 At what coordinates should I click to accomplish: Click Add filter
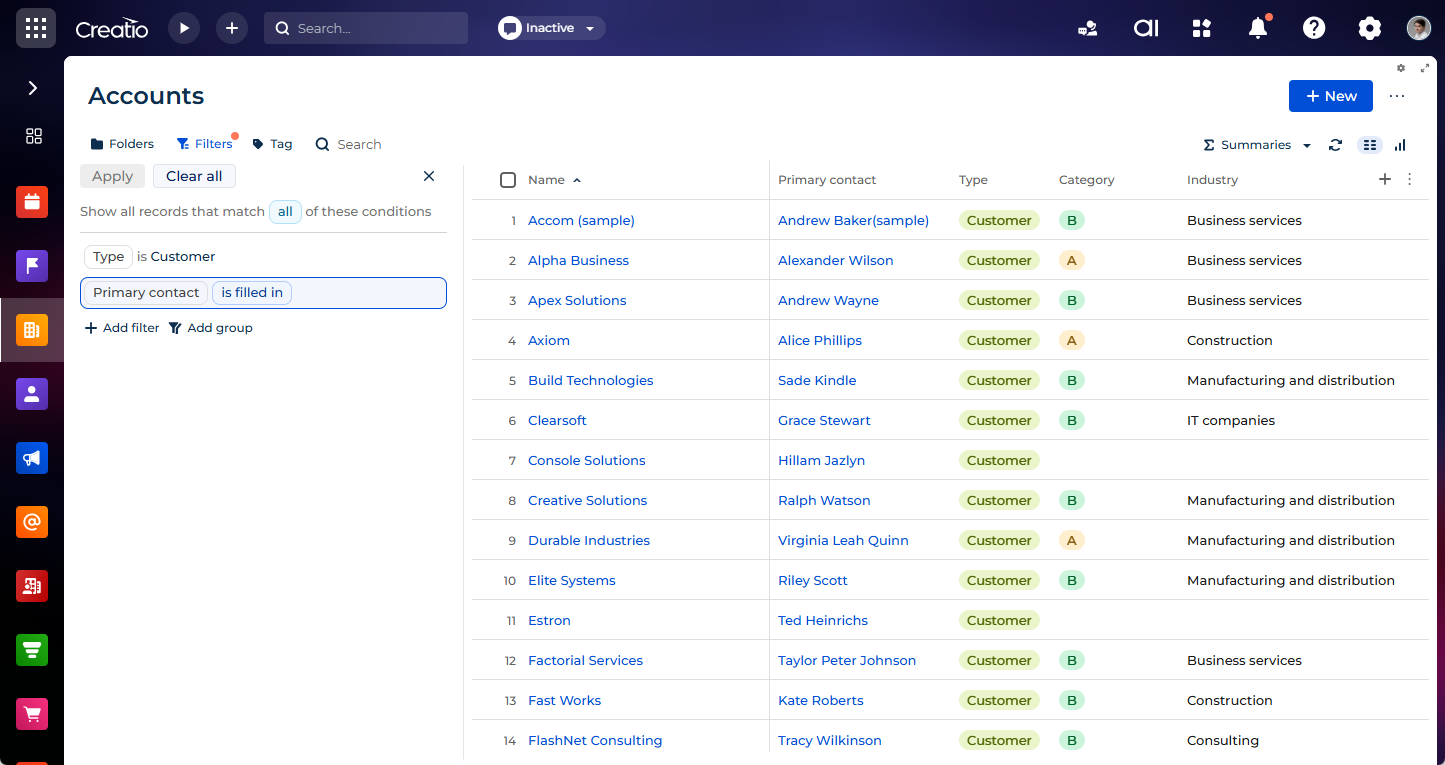(x=122, y=328)
